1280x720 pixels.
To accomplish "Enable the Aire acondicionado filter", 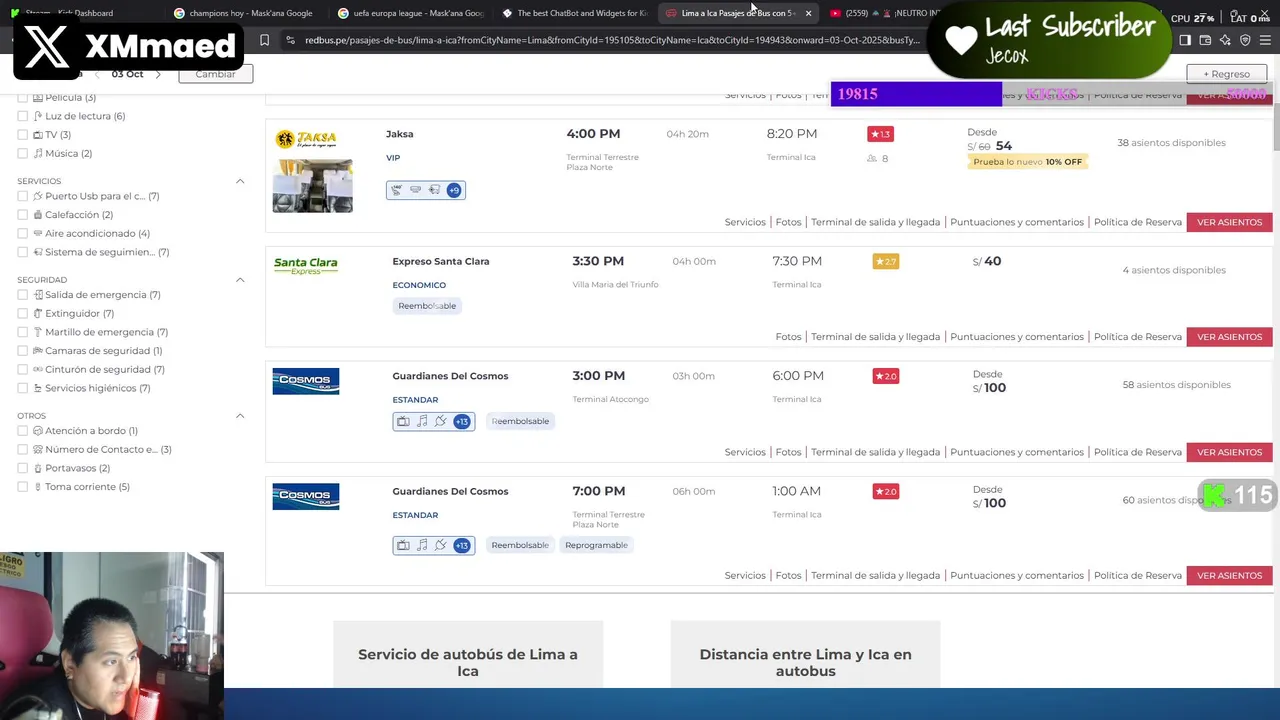I will point(22,234).
